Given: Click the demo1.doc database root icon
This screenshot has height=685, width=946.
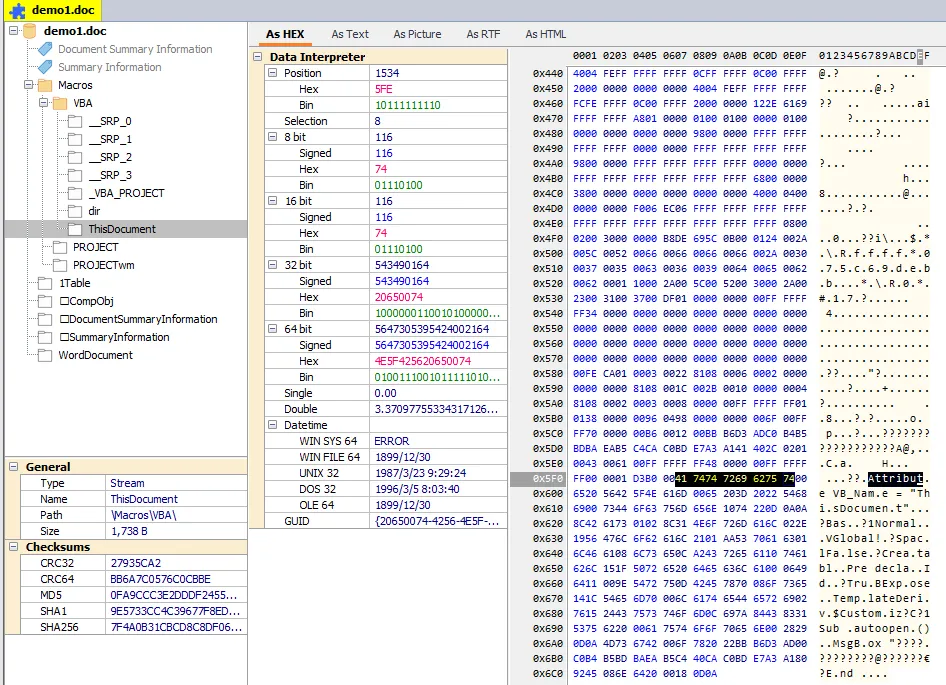Looking at the screenshot, I should (29, 31).
